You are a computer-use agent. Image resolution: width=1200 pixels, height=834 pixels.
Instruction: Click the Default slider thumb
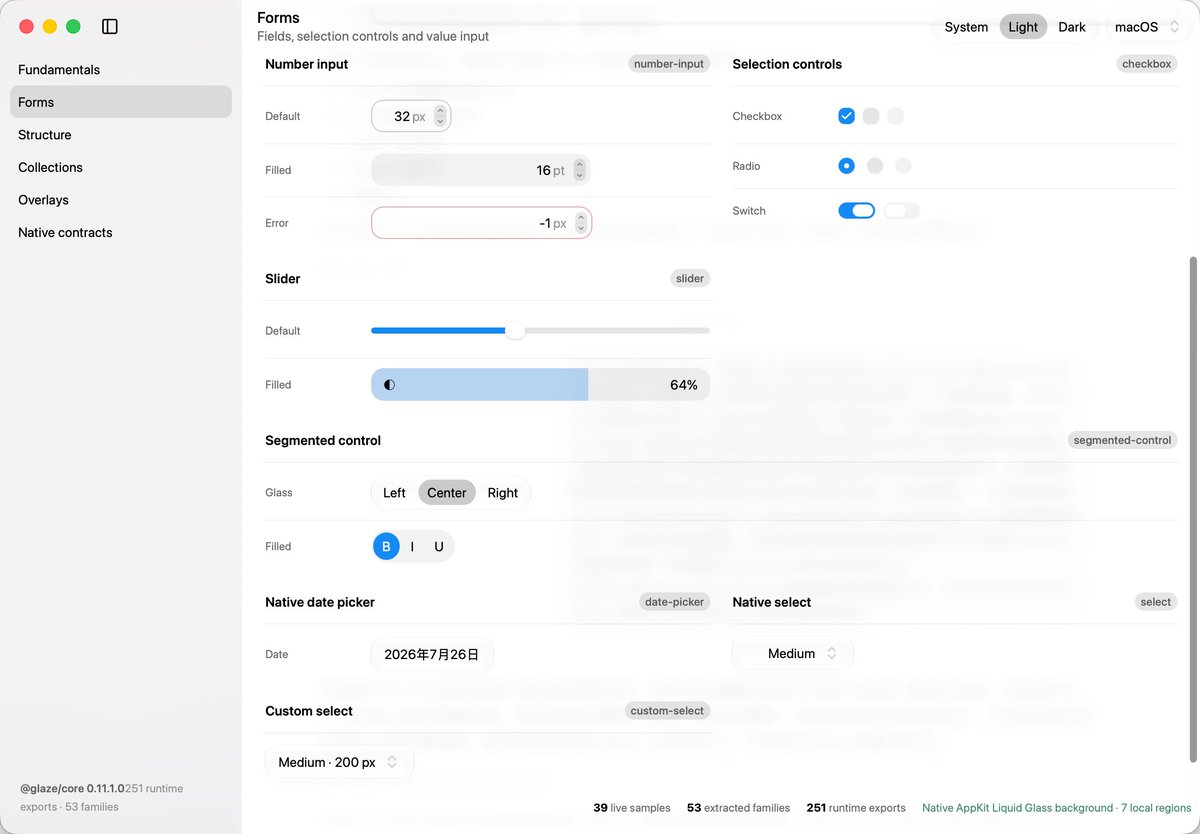pos(515,331)
